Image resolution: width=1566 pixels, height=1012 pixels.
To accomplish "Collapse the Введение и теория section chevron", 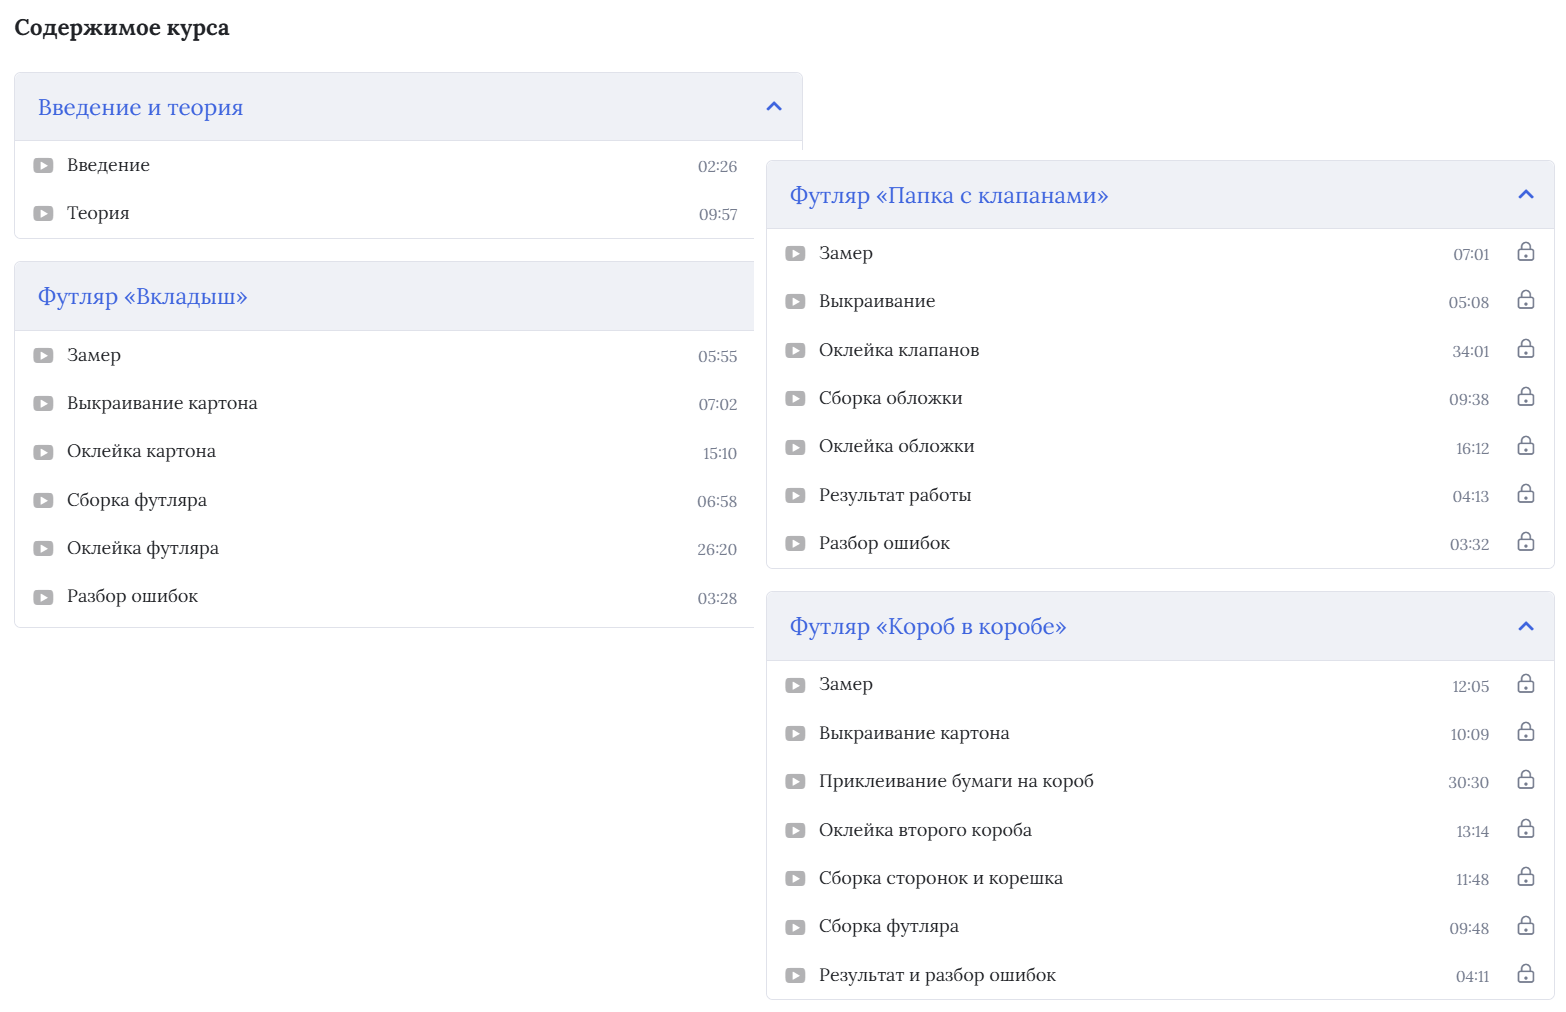I will [x=773, y=107].
